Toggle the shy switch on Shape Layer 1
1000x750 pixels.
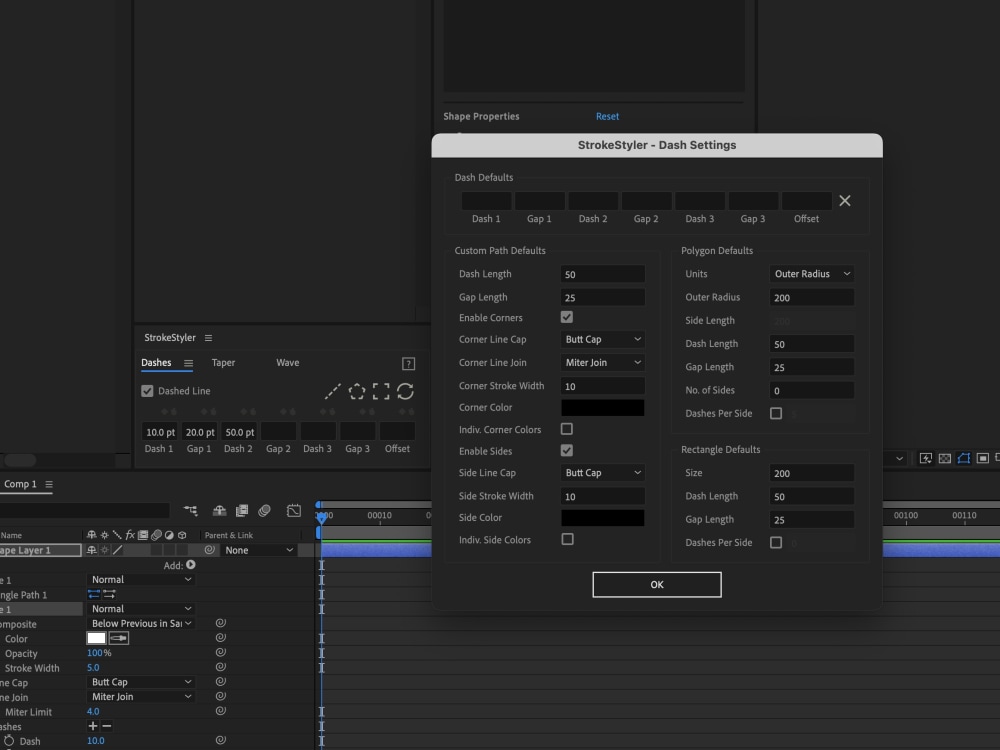[x=92, y=550]
